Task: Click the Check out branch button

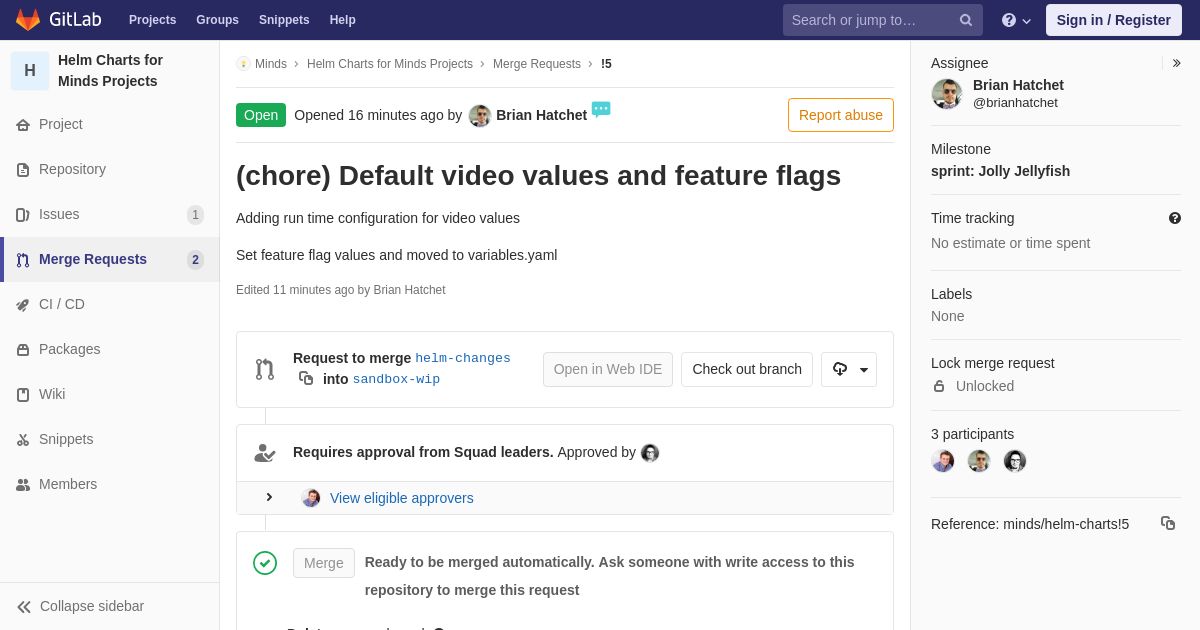Action: point(747,369)
